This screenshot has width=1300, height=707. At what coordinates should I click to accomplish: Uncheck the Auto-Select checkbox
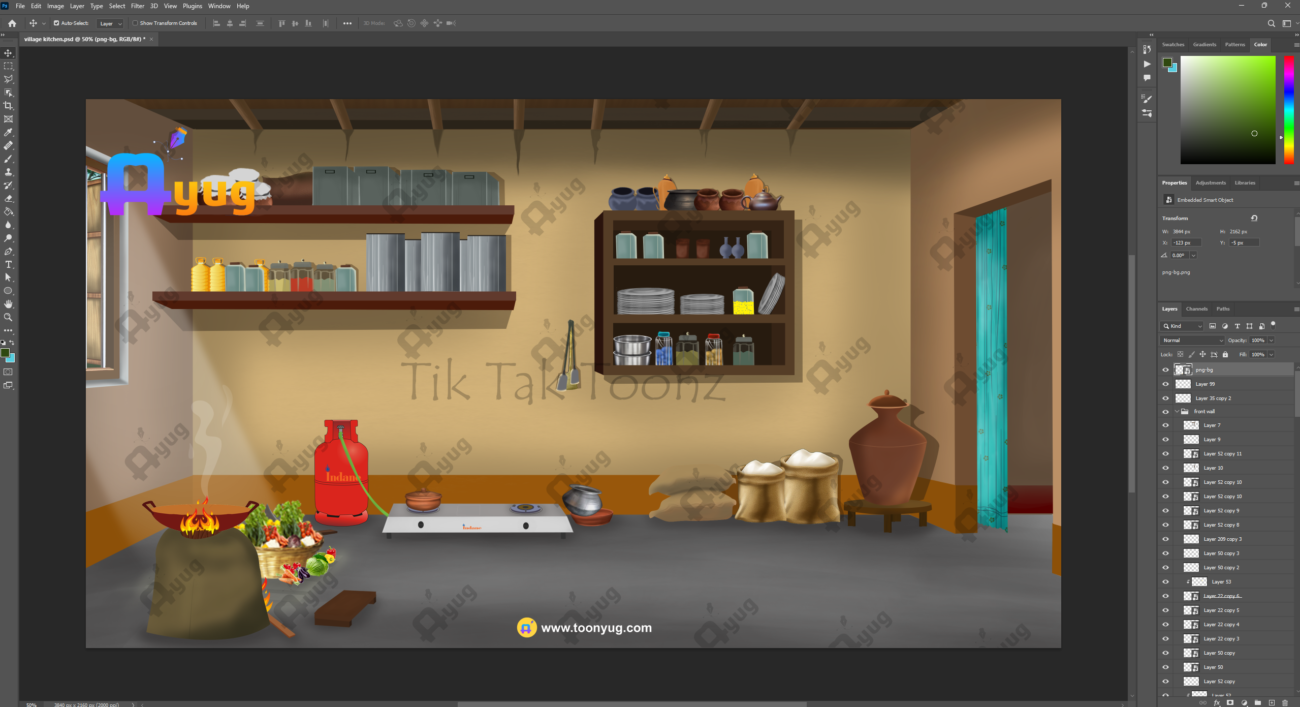tap(56, 23)
